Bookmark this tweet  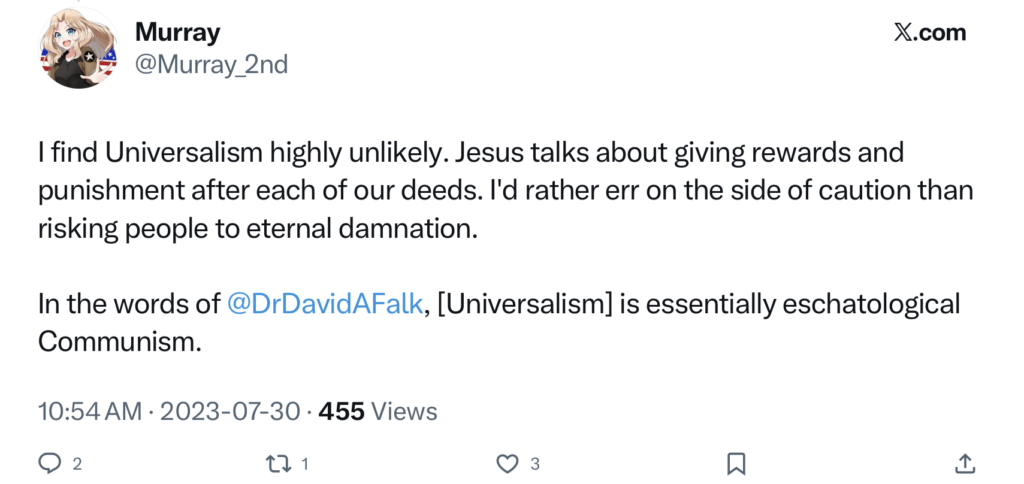pyautogui.click(x=736, y=463)
